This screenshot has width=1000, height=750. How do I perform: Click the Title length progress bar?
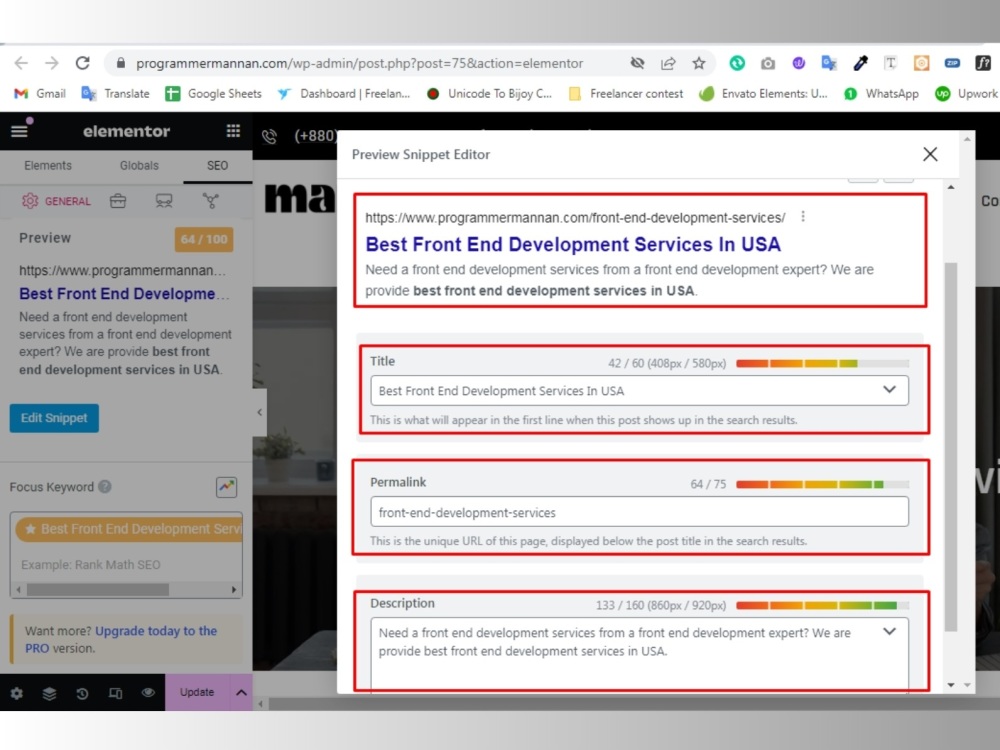(x=822, y=364)
